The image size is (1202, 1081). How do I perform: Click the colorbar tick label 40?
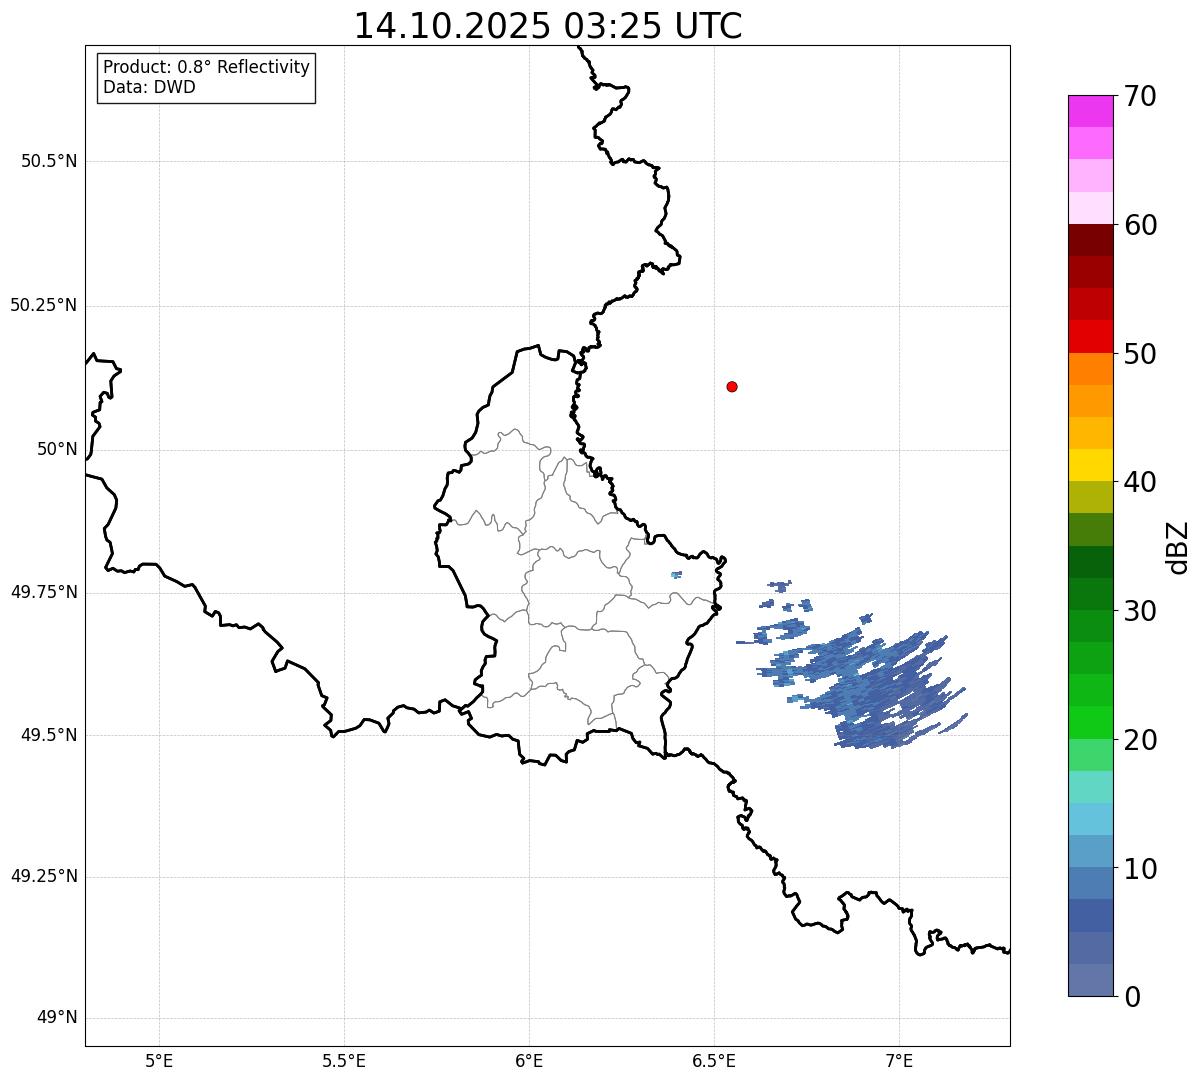click(1140, 482)
